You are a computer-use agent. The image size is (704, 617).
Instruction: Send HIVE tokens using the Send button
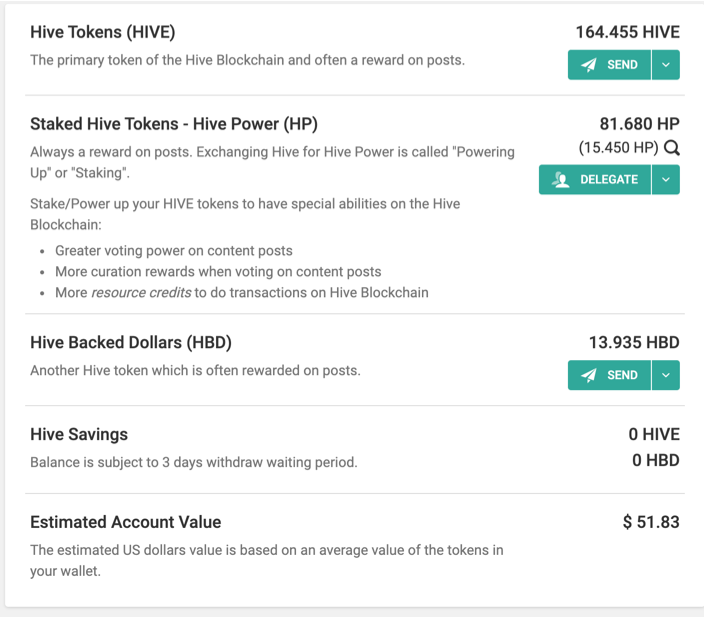click(x=609, y=65)
